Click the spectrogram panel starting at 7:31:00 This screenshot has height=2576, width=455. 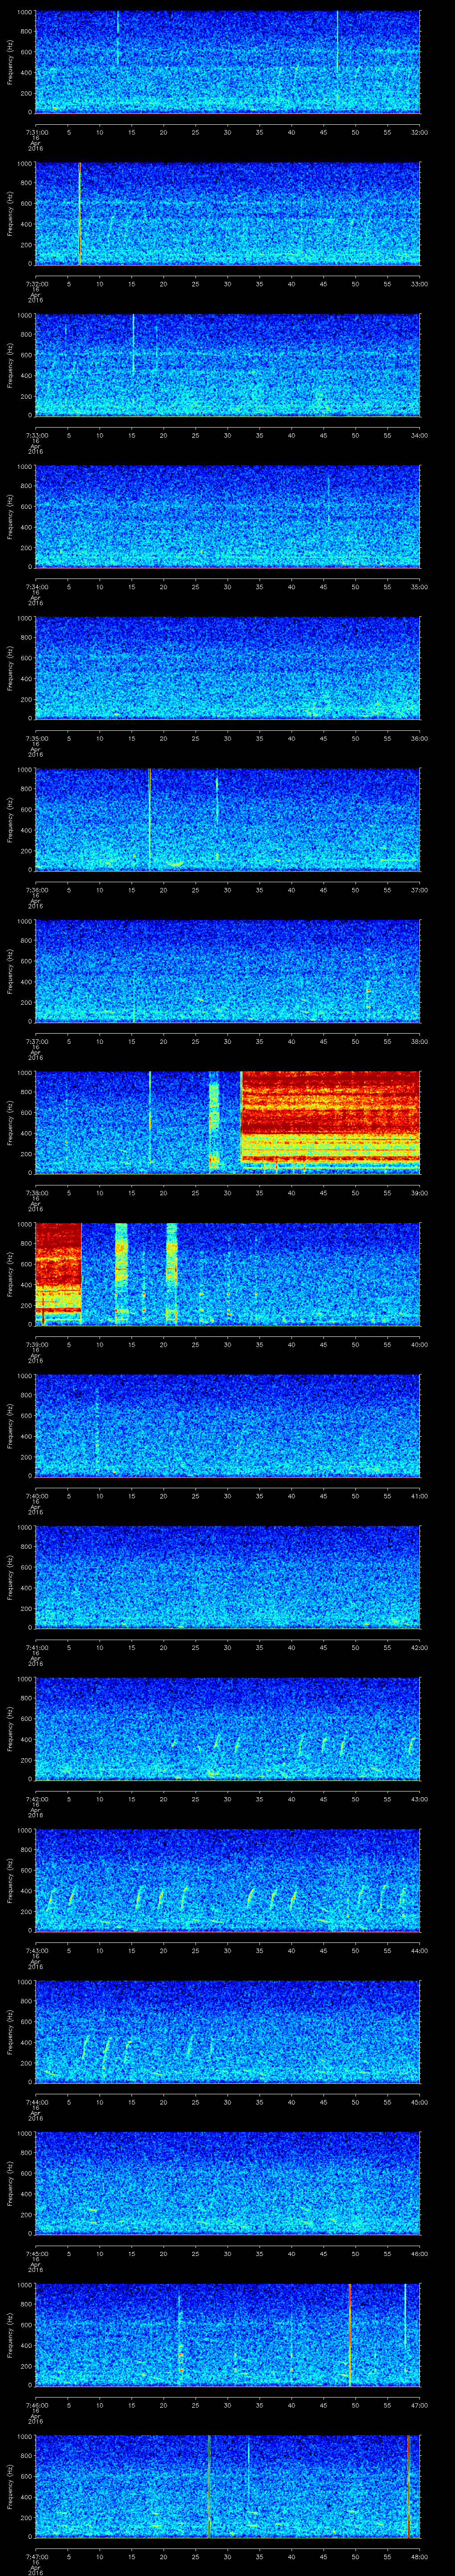[227, 62]
